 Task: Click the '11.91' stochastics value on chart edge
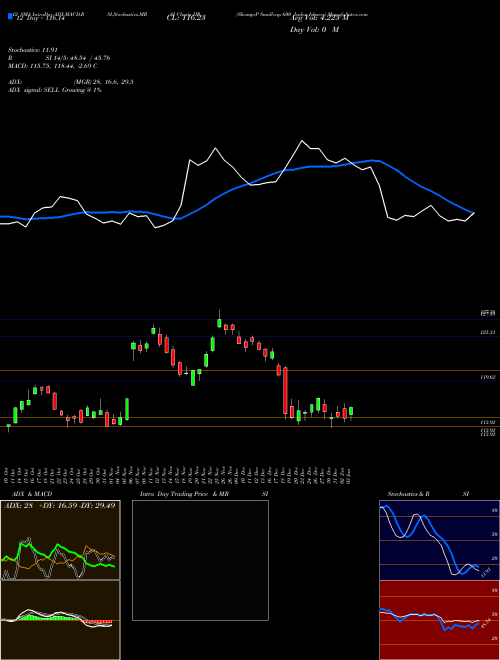(x=486, y=573)
